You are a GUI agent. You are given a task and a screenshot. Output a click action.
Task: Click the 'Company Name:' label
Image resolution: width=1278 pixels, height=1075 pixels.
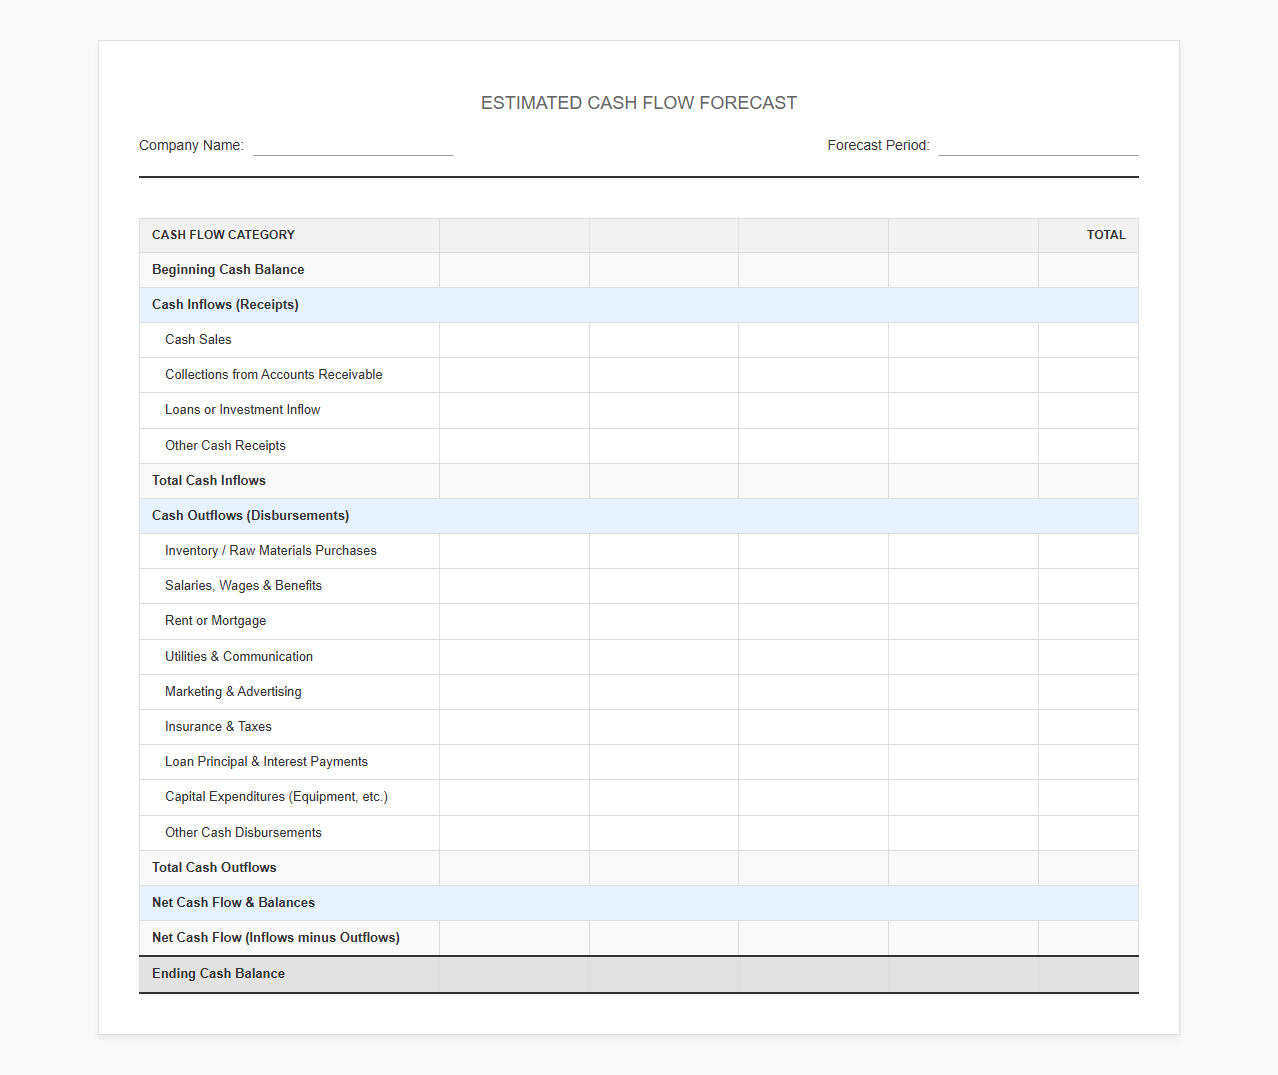[191, 145]
